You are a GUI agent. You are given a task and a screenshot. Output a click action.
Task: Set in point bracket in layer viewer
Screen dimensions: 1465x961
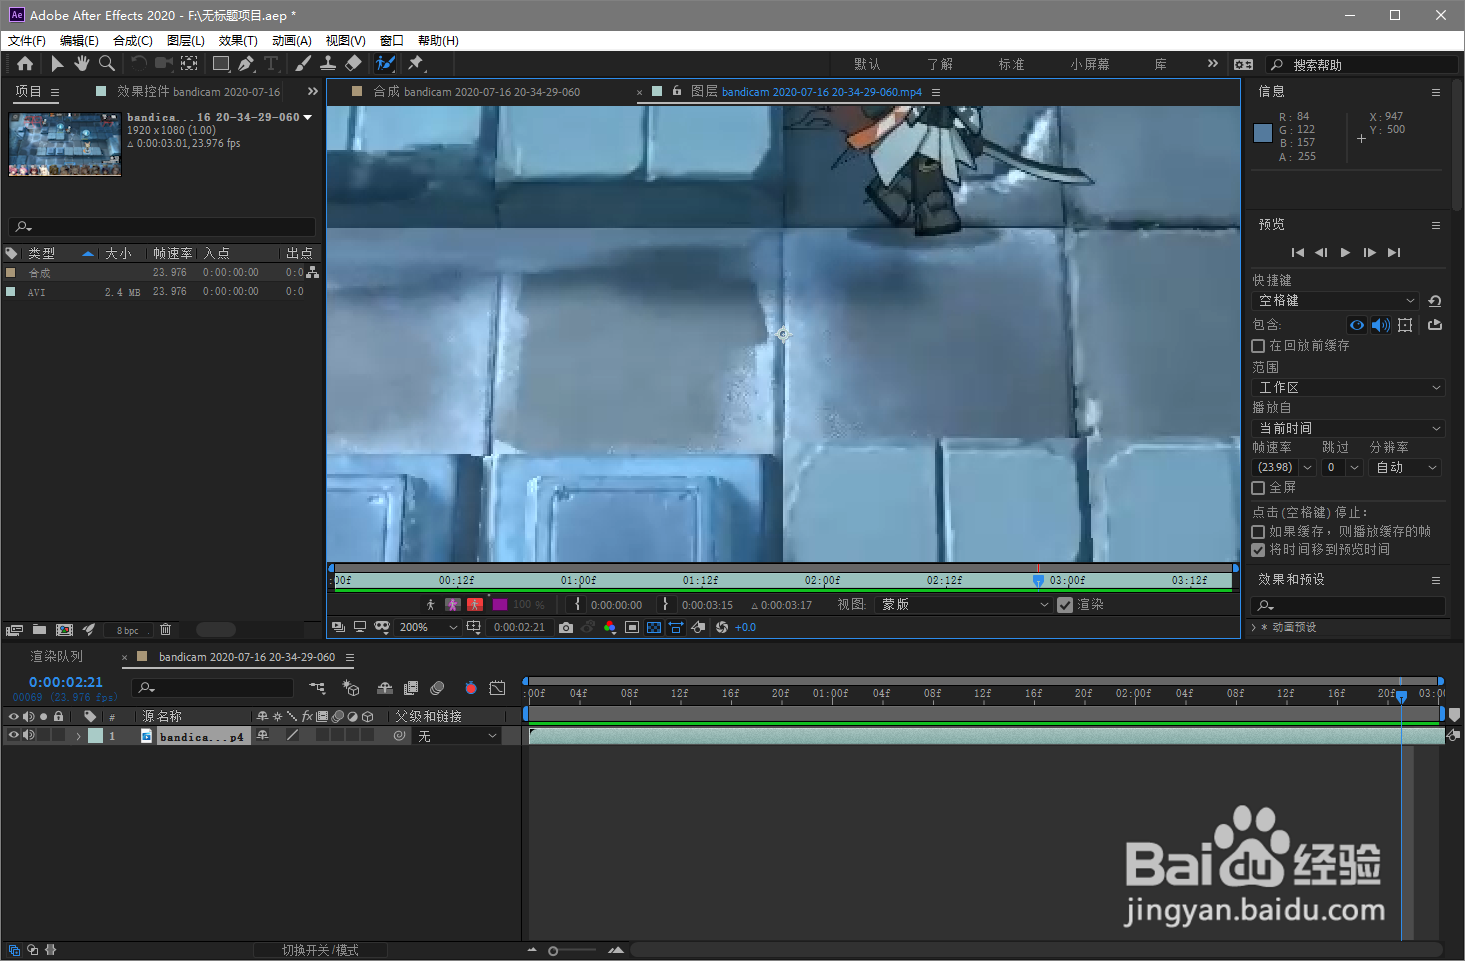pyautogui.click(x=577, y=604)
